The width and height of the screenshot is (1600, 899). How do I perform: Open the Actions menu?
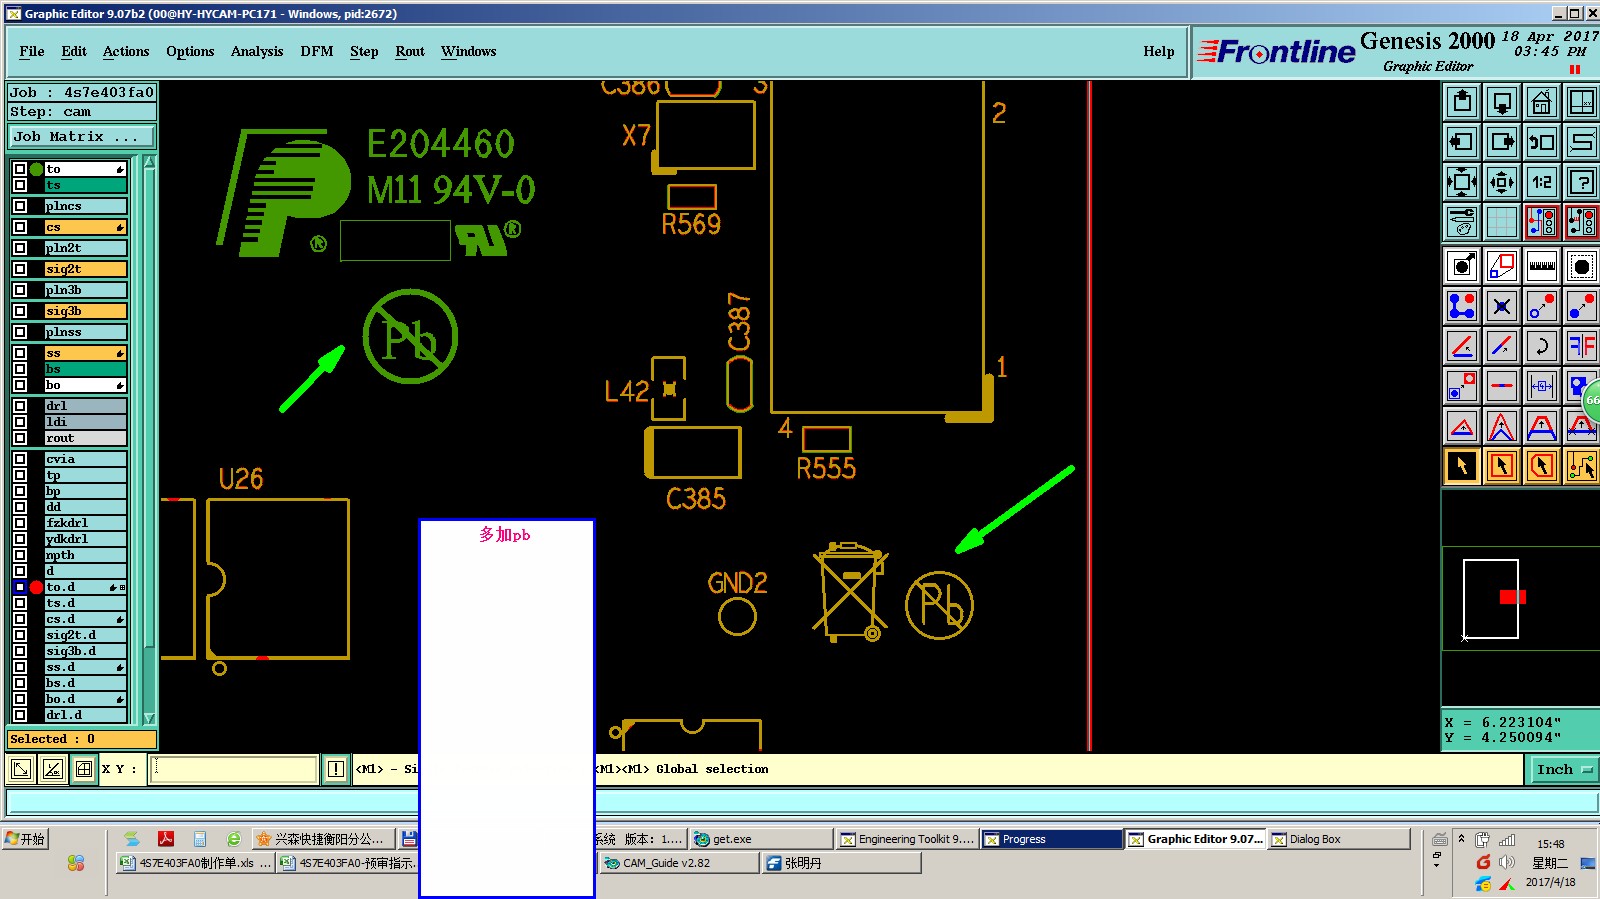(126, 52)
